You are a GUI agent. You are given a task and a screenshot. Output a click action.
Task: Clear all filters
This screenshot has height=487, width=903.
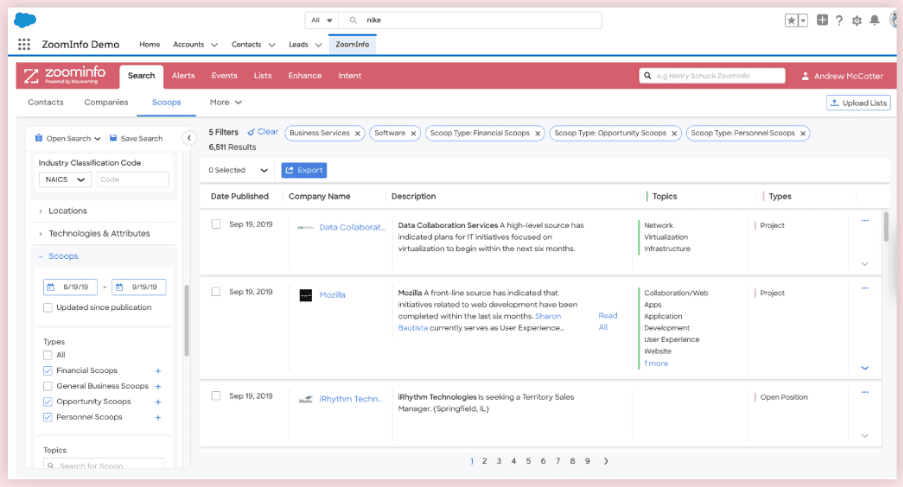point(263,132)
